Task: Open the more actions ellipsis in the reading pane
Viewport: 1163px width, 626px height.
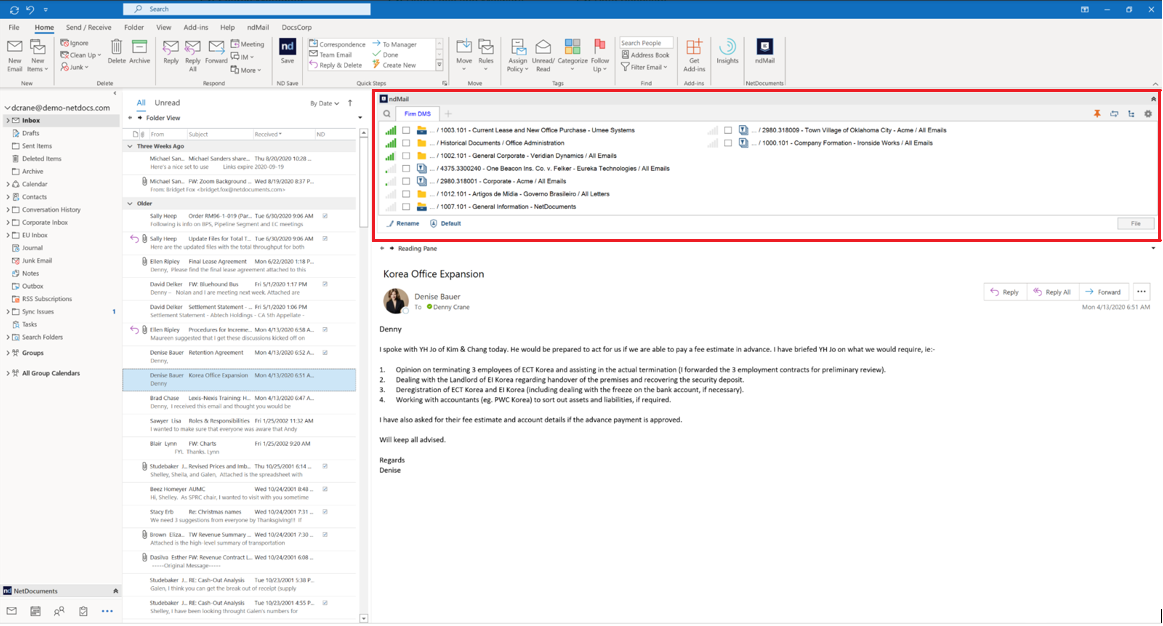Action: (1141, 292)
